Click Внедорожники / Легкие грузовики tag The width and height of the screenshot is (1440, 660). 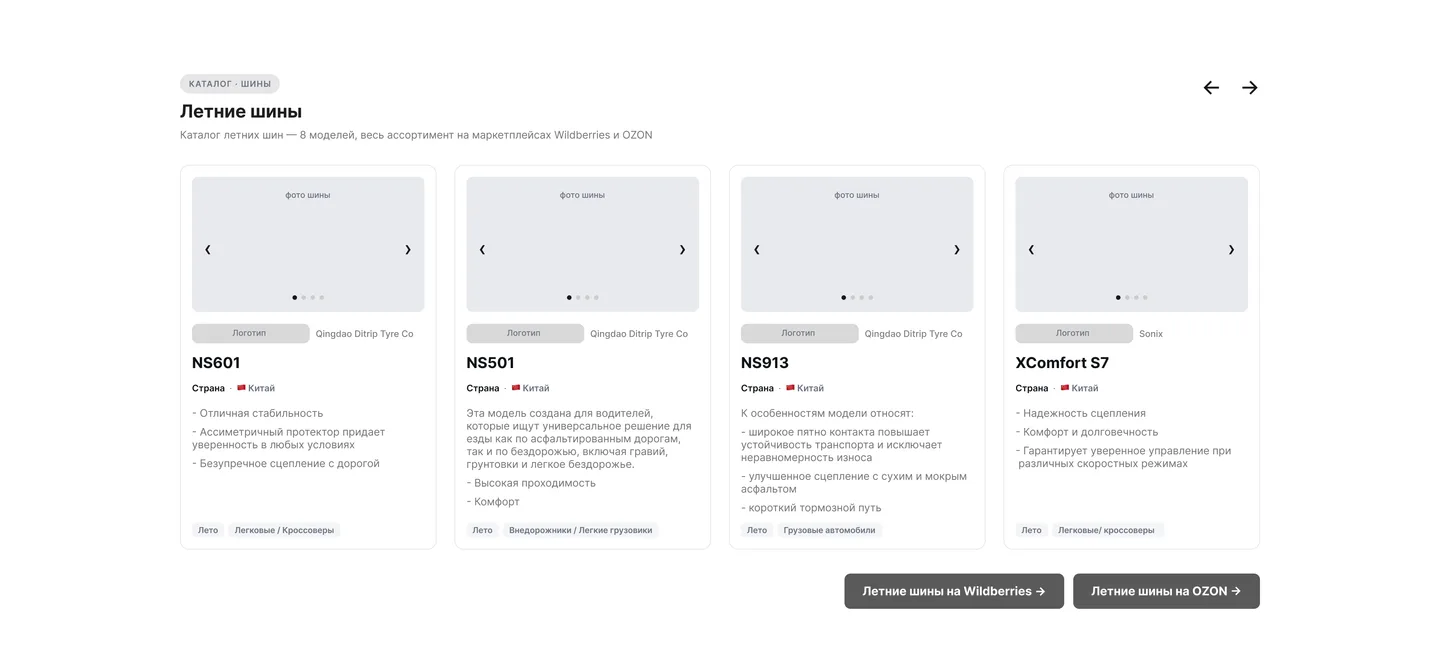[x=580, y=530]
